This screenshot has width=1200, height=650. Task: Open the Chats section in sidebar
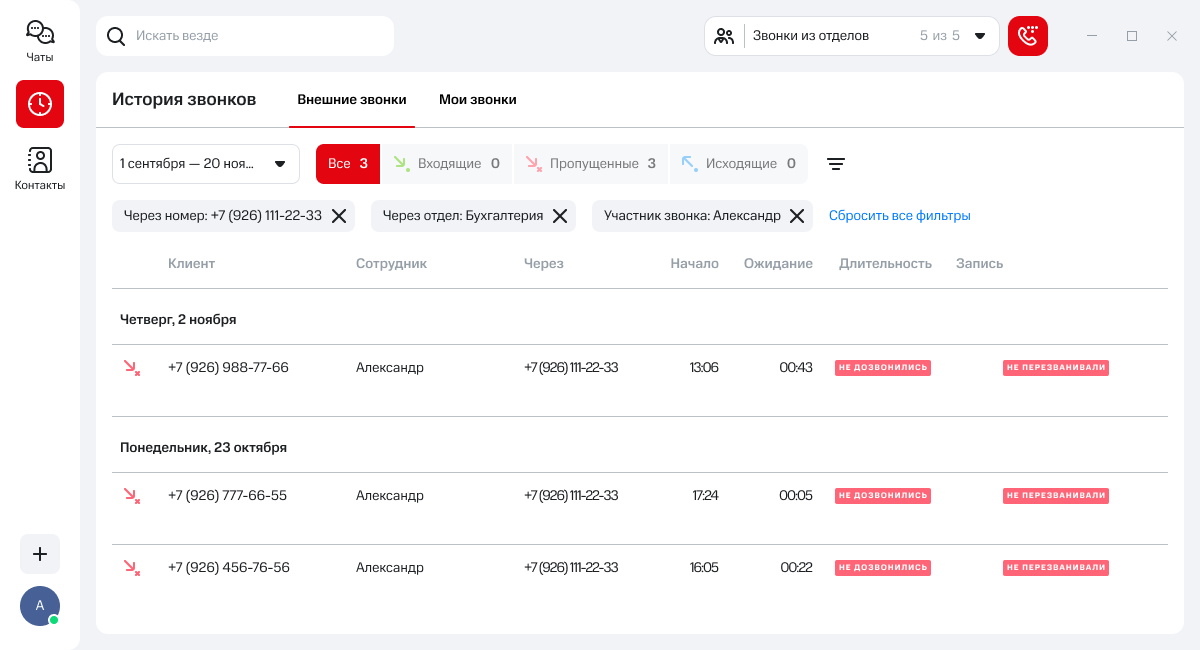pyautogui.click(x=40, y=41)
